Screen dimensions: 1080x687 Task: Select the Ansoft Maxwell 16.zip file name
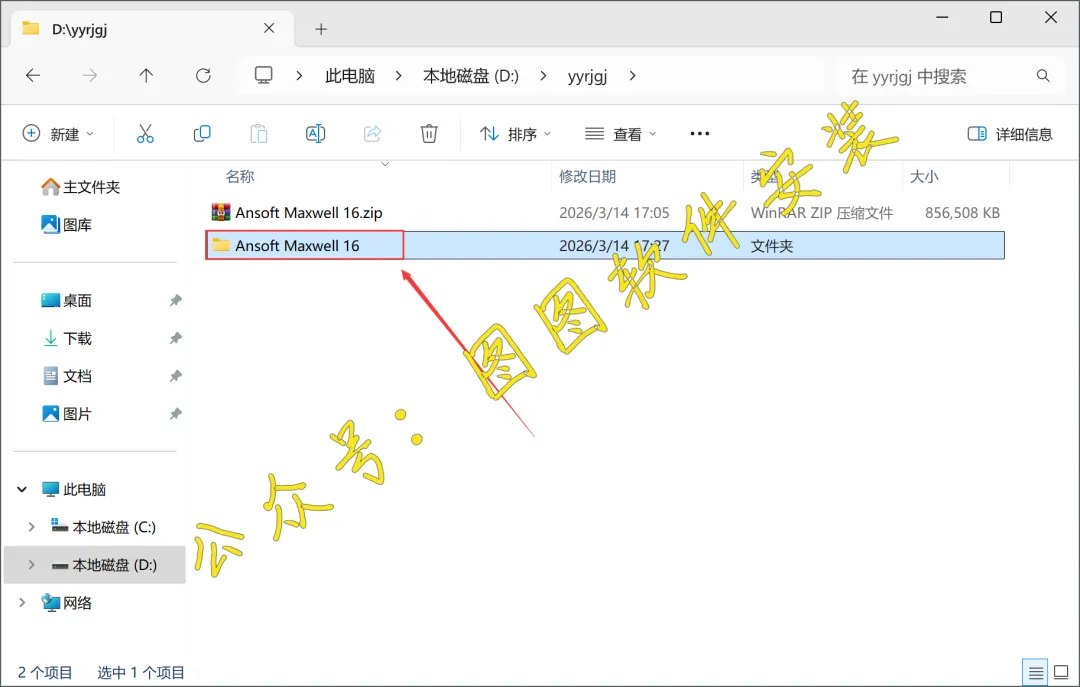pyautogui.click(x=309, y=212)
